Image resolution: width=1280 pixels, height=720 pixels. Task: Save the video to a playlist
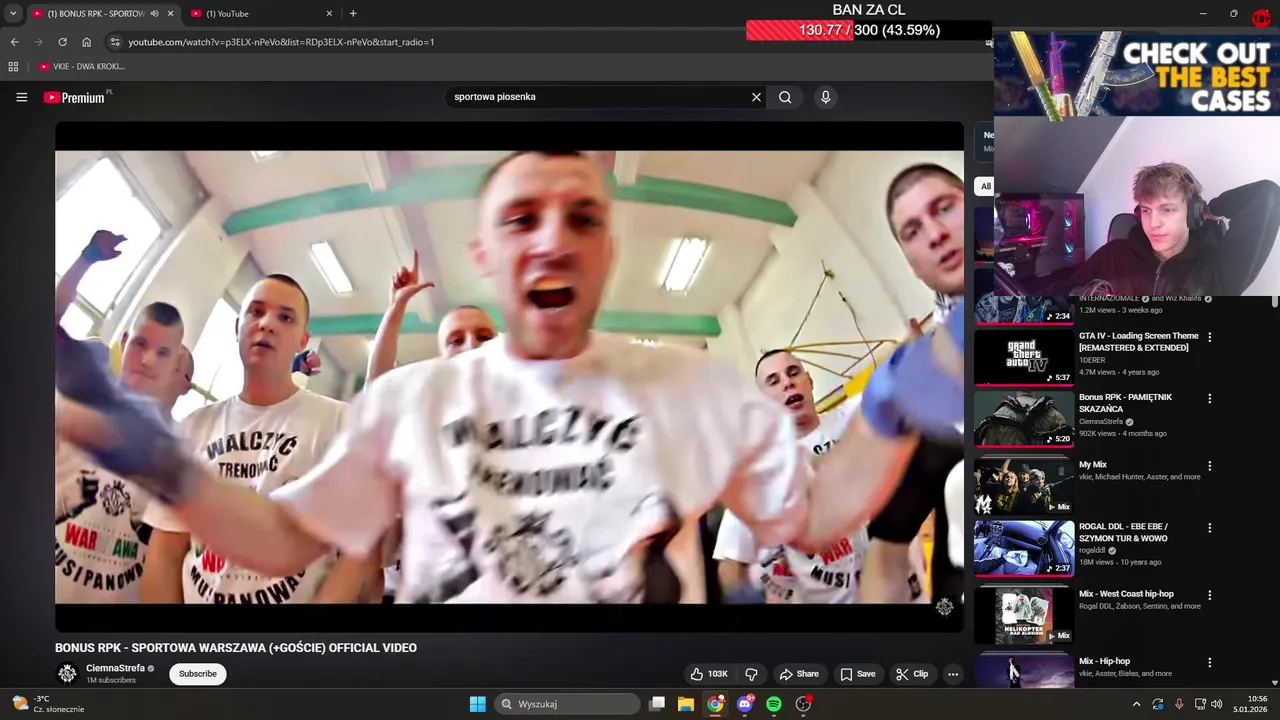[x=858, y=674]
